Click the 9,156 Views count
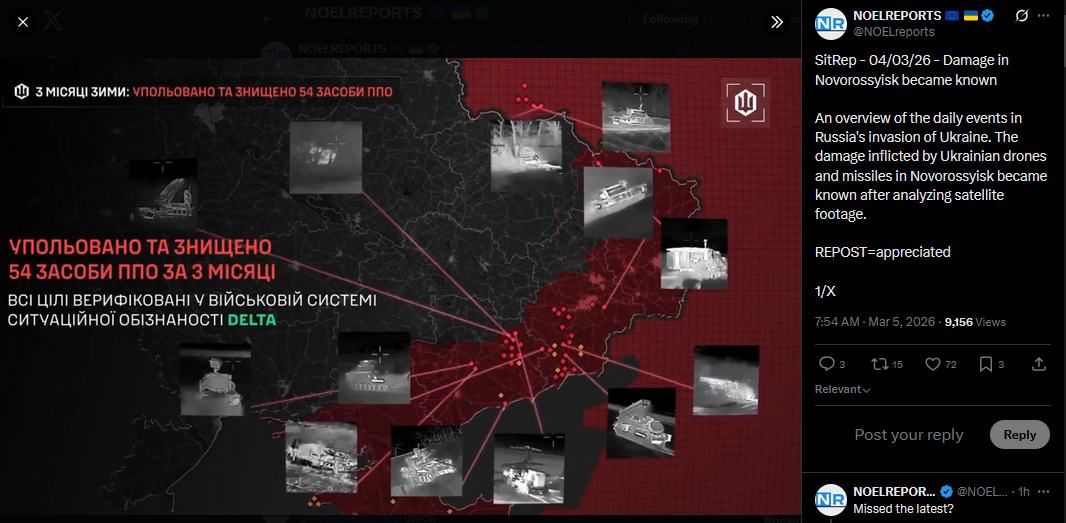 tap(975, 322)
